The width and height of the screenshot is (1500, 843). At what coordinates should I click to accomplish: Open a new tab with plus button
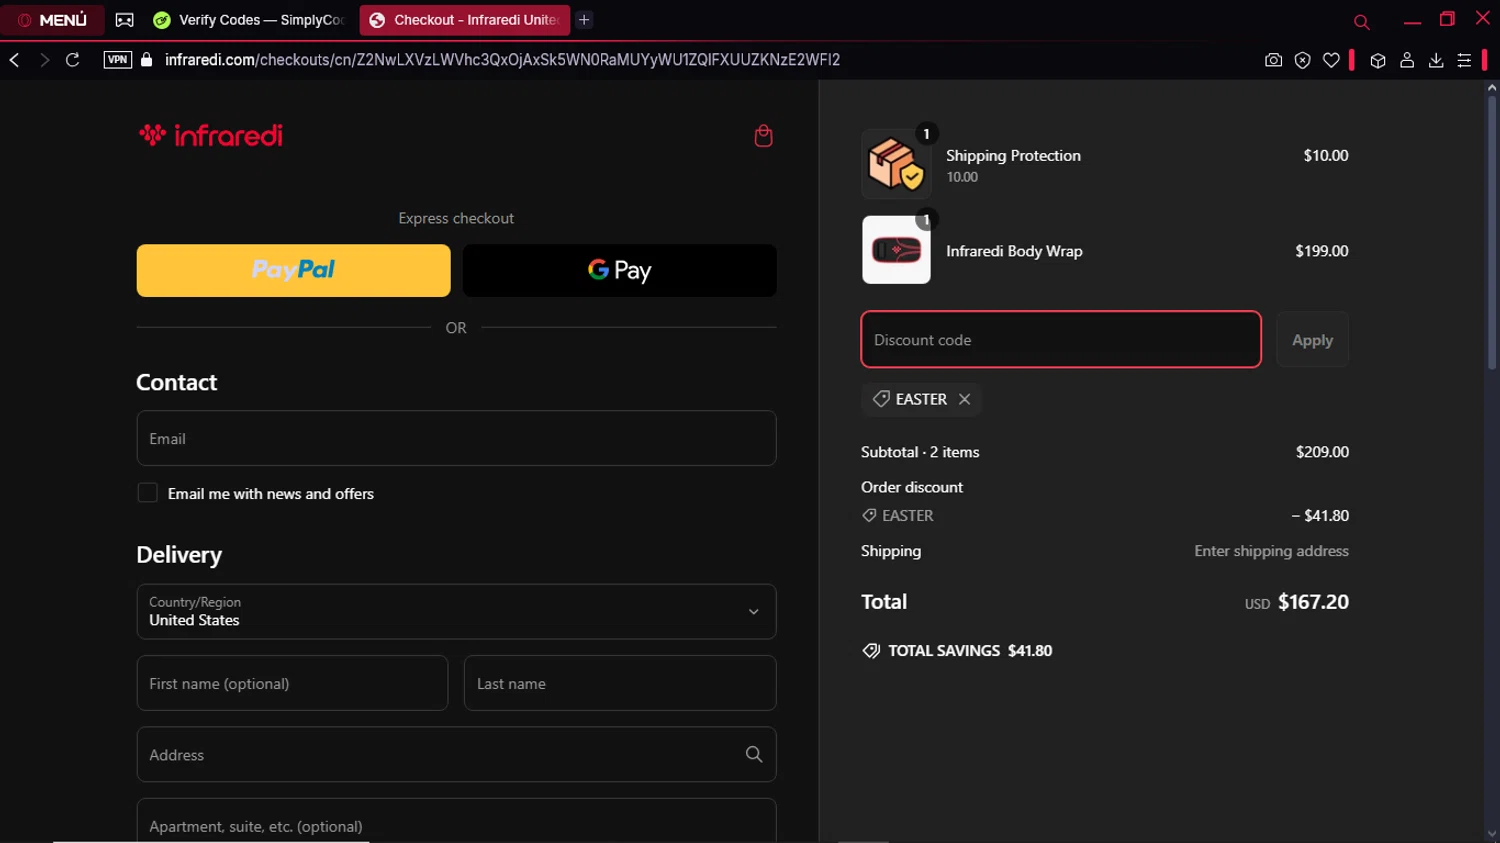coord(585,20)
